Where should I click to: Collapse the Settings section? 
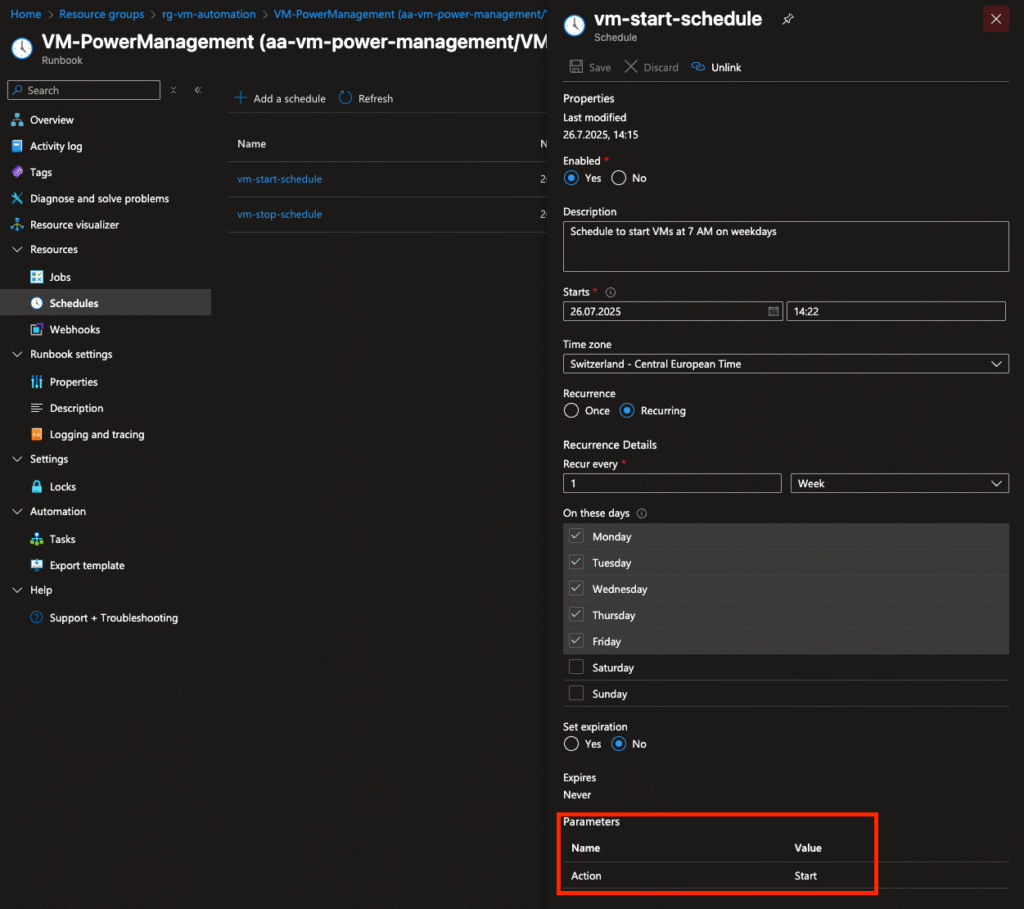click(x=18, y=459)
